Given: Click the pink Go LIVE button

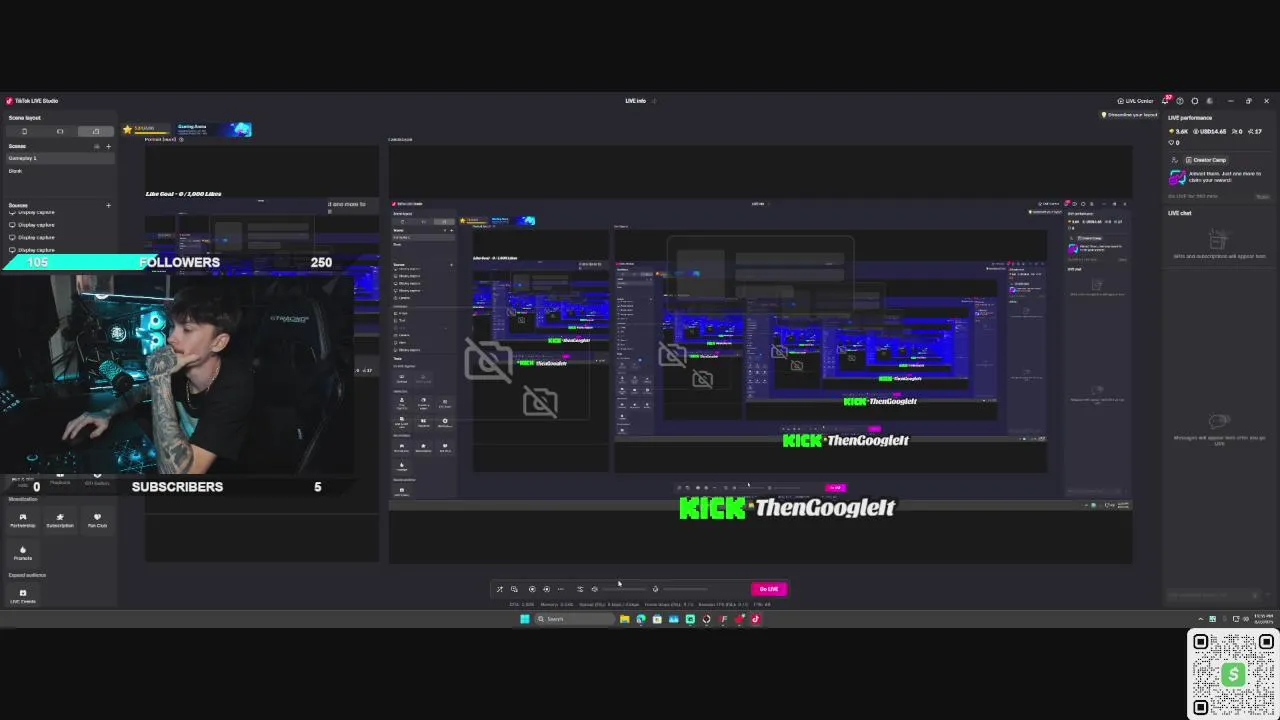Looking at the screenshot, I should coord(768,589).
